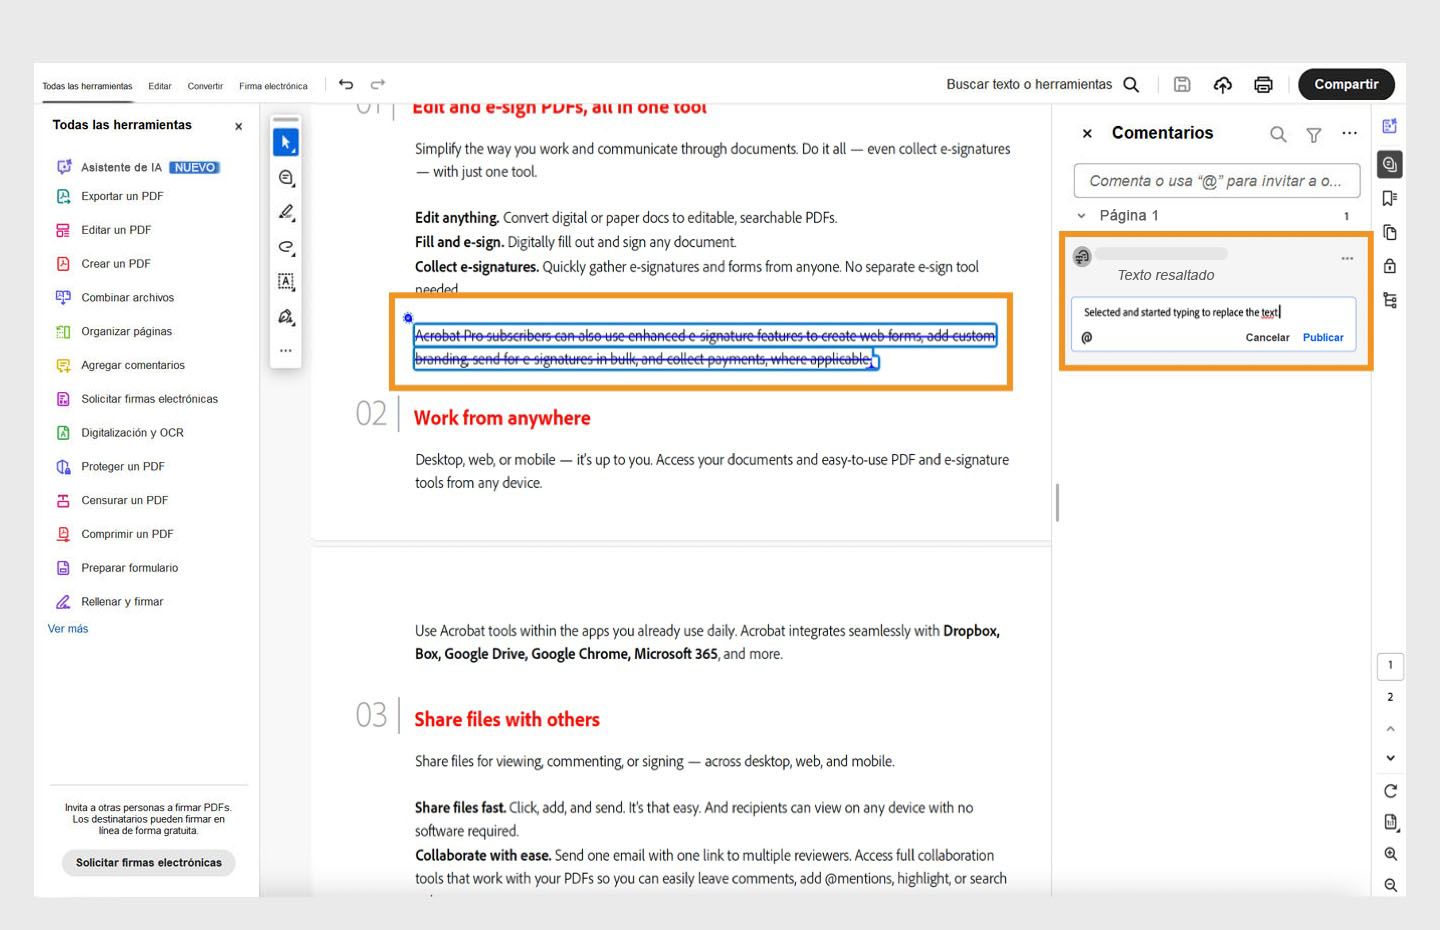The height and width of the screenshot is (930, 1440).
Task: Click the "Work from anywhere" heading
Action: tap(502, 418)
